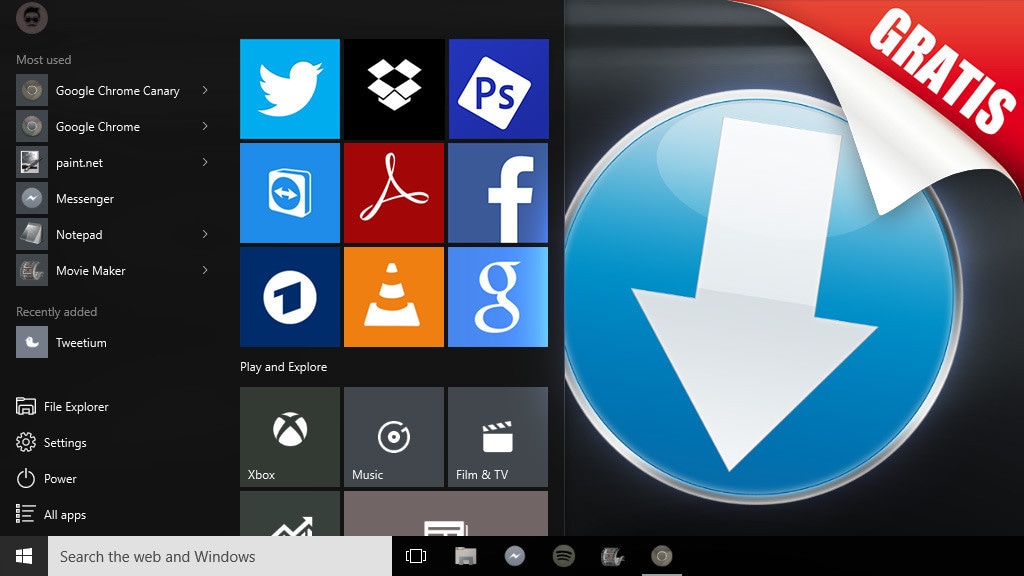This screenshot has width=1024, height=576.
Task: Launch VLC media player tile
Action: pyautogui.click(x=393, y=296)
